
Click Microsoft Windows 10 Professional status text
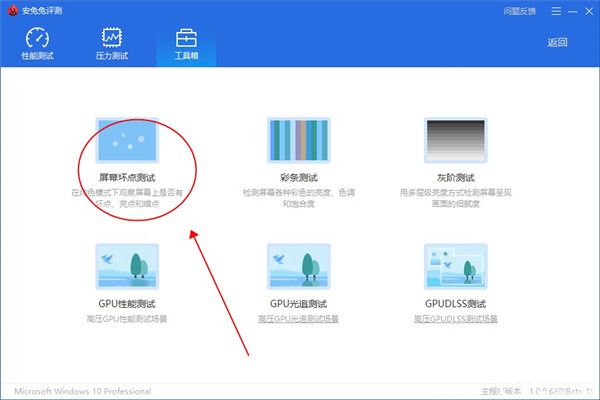click(83, 391)
